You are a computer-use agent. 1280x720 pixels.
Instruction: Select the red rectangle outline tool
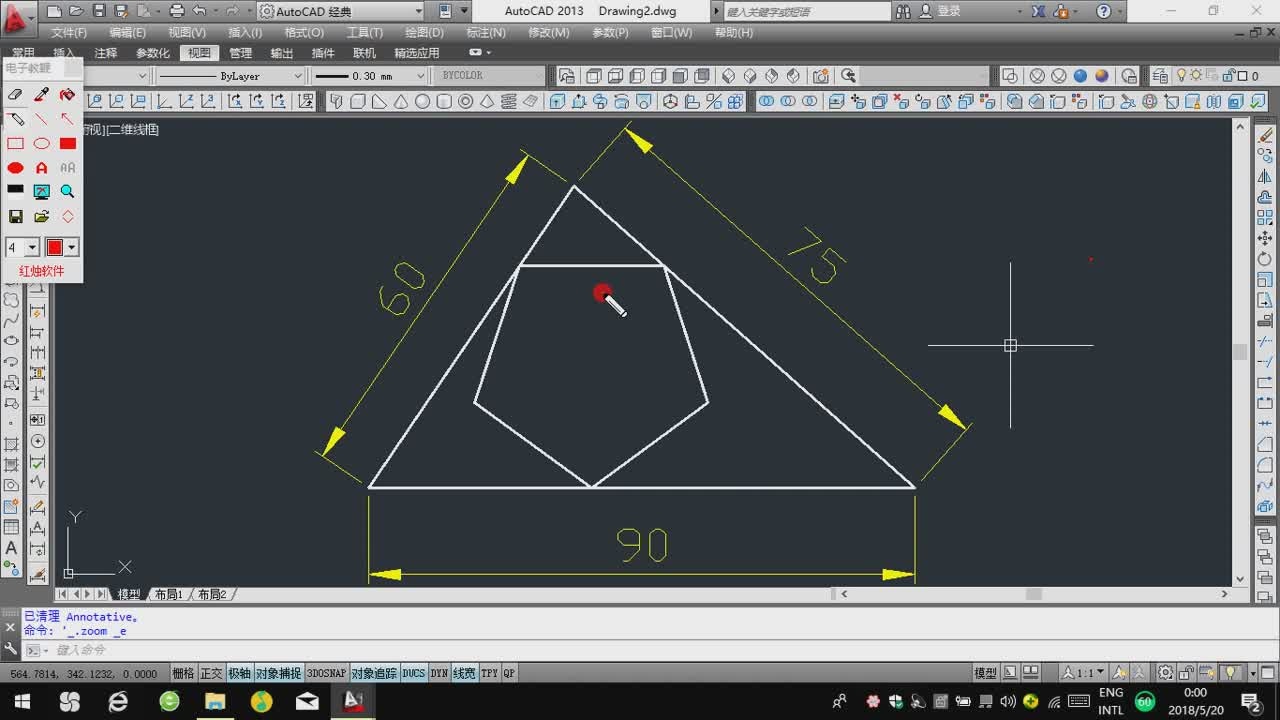click(x=15, y=144)
